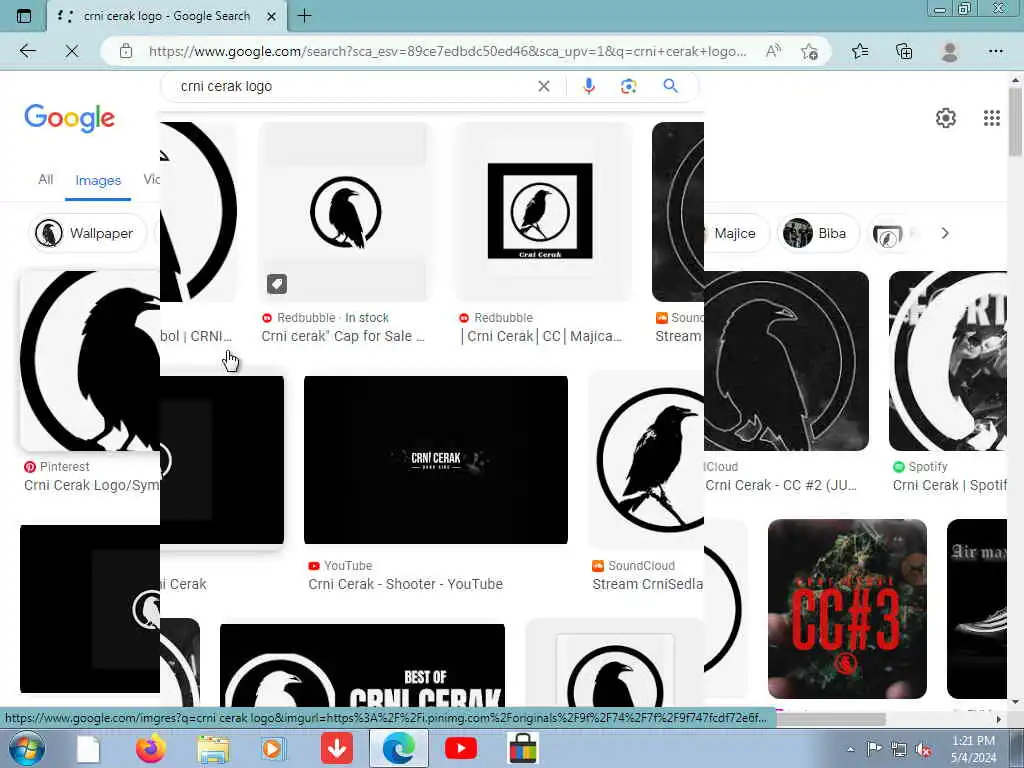The image size is (1024, 768).
Task: Open Edge Settings and more menu
Action: pos(995,51)
